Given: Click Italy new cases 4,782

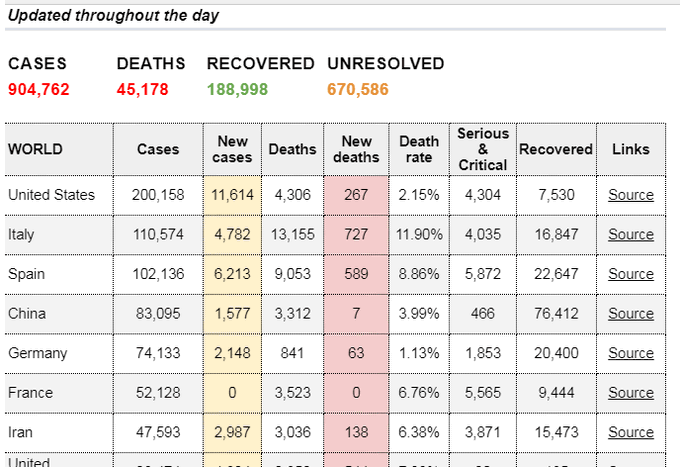Looking at the screenshot, I should click(x=232, y=235).
